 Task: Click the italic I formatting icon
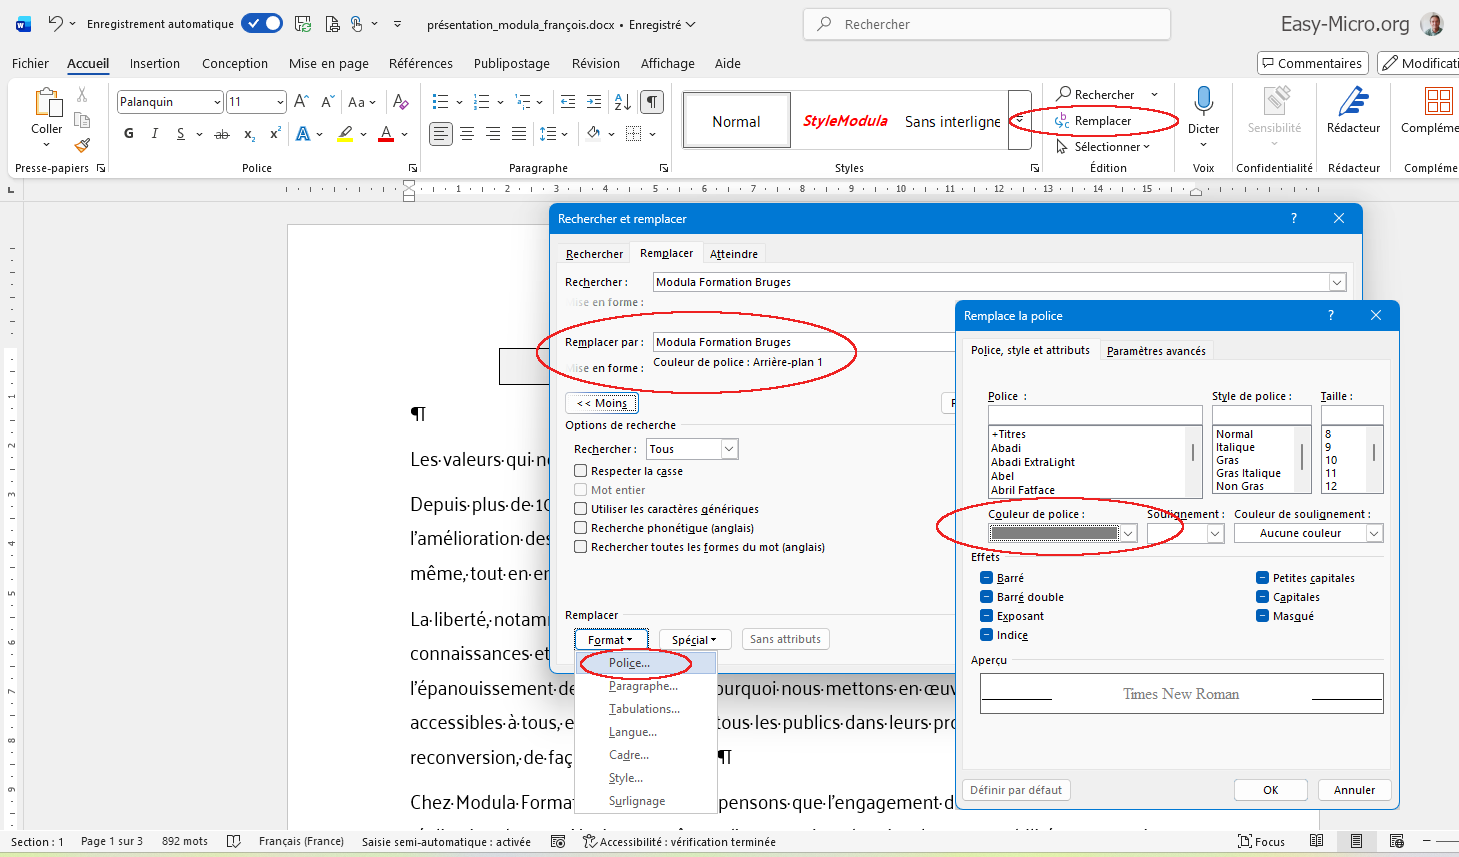coord(155,134)
